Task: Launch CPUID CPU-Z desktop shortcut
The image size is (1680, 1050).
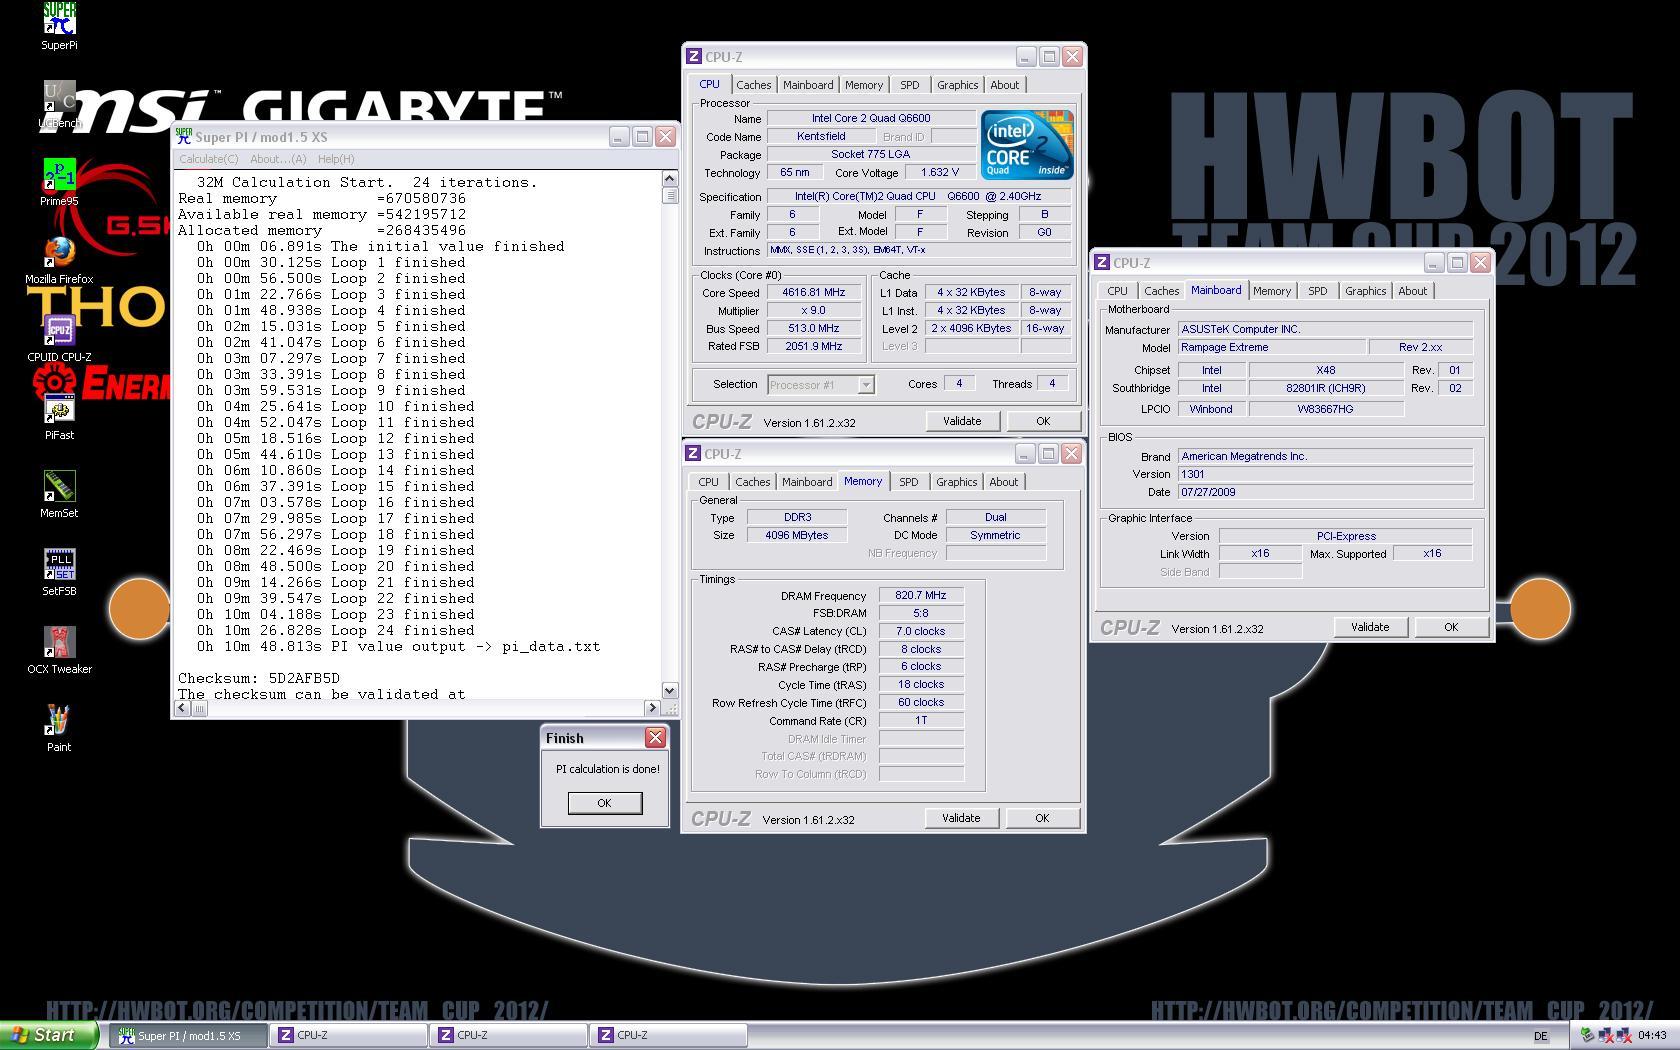Action: tap(59, 338)
